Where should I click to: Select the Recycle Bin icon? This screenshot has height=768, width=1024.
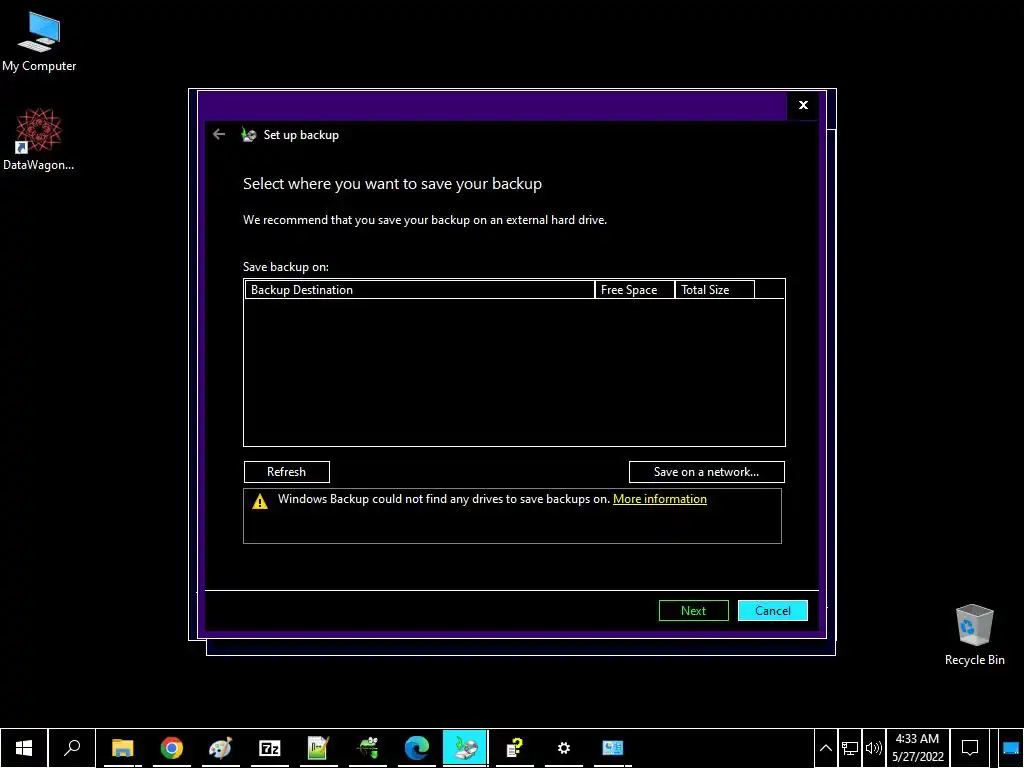[974, 635]
